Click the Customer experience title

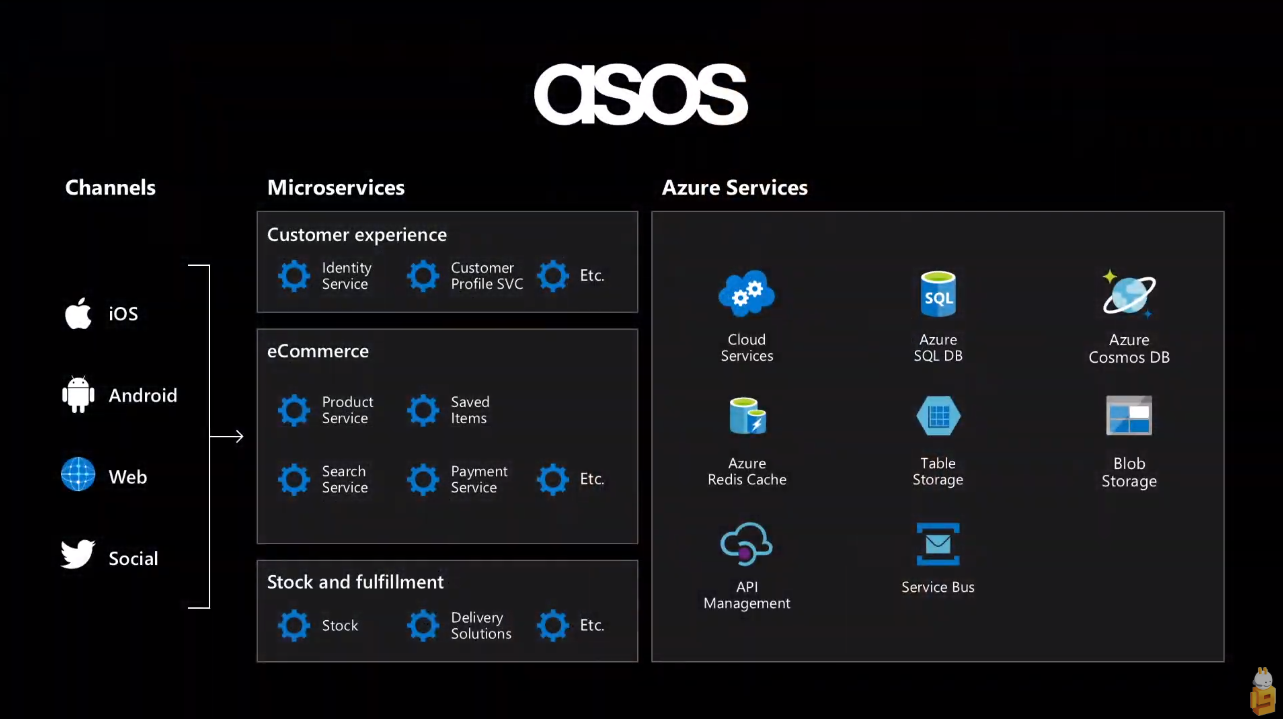pos(357,235)
